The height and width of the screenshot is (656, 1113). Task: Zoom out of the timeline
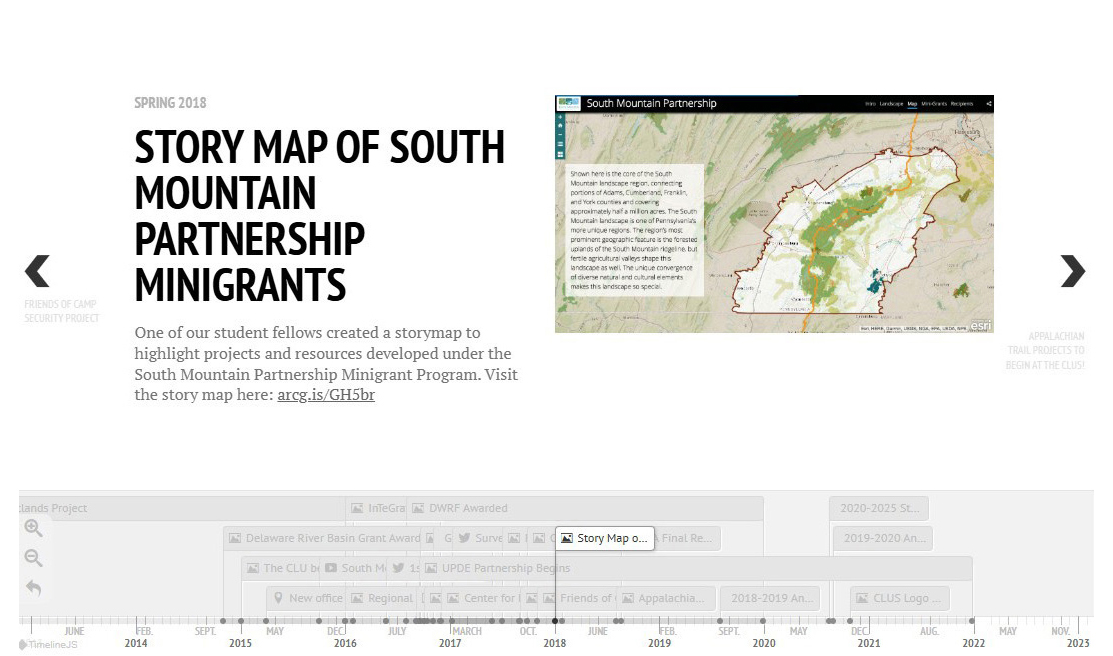[x=33, y=559]
